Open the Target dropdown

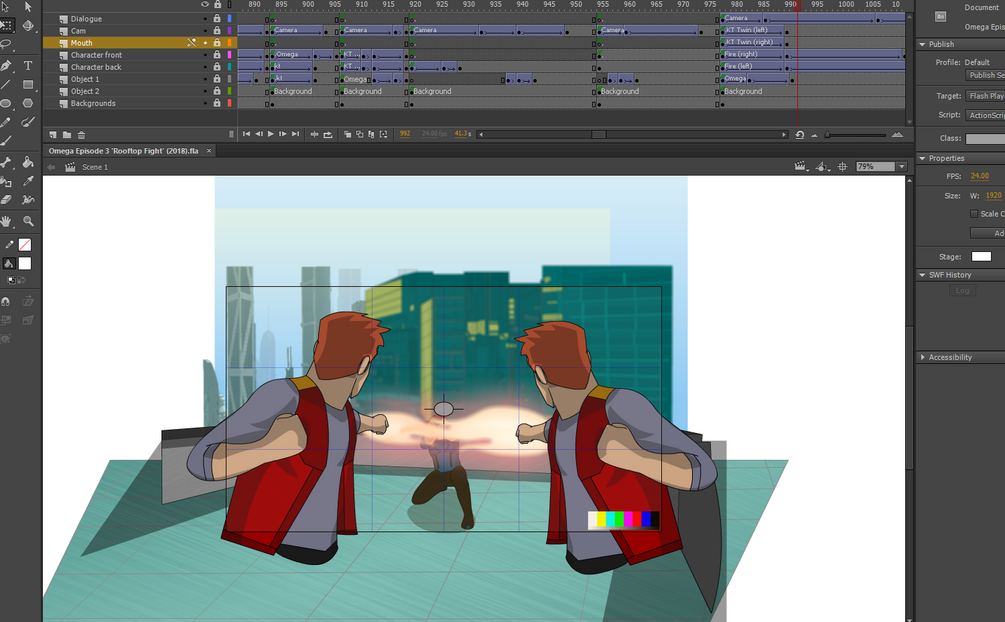click(x=985, y=96)
